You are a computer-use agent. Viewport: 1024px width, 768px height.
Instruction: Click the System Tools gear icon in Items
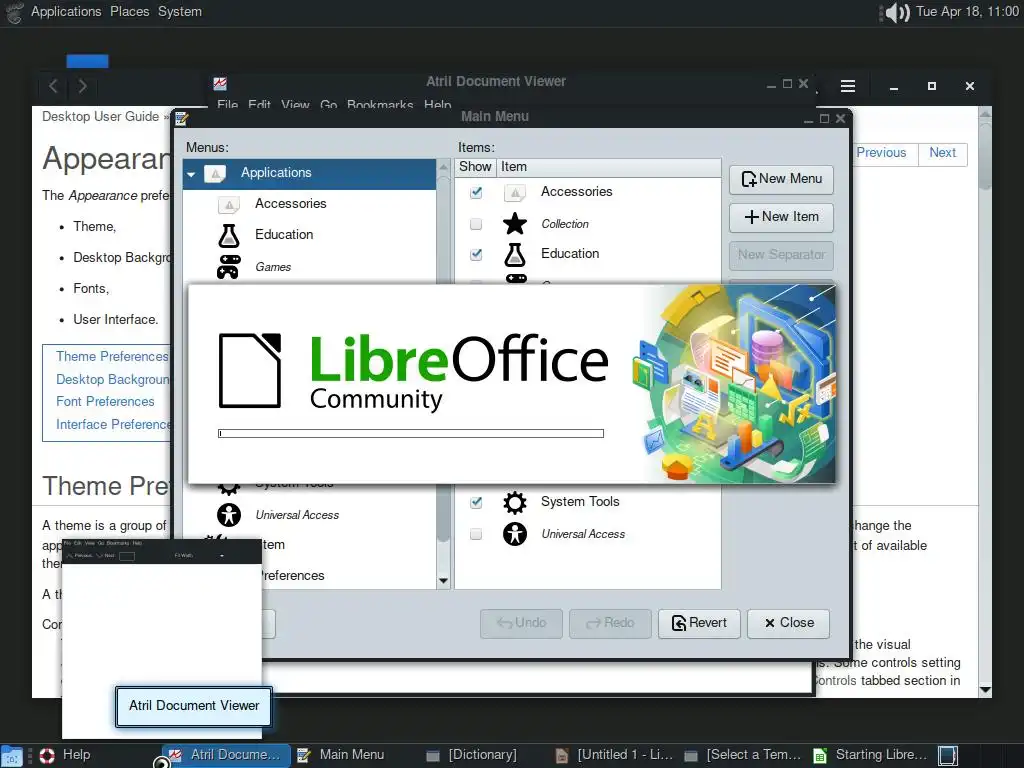(515, 502)
